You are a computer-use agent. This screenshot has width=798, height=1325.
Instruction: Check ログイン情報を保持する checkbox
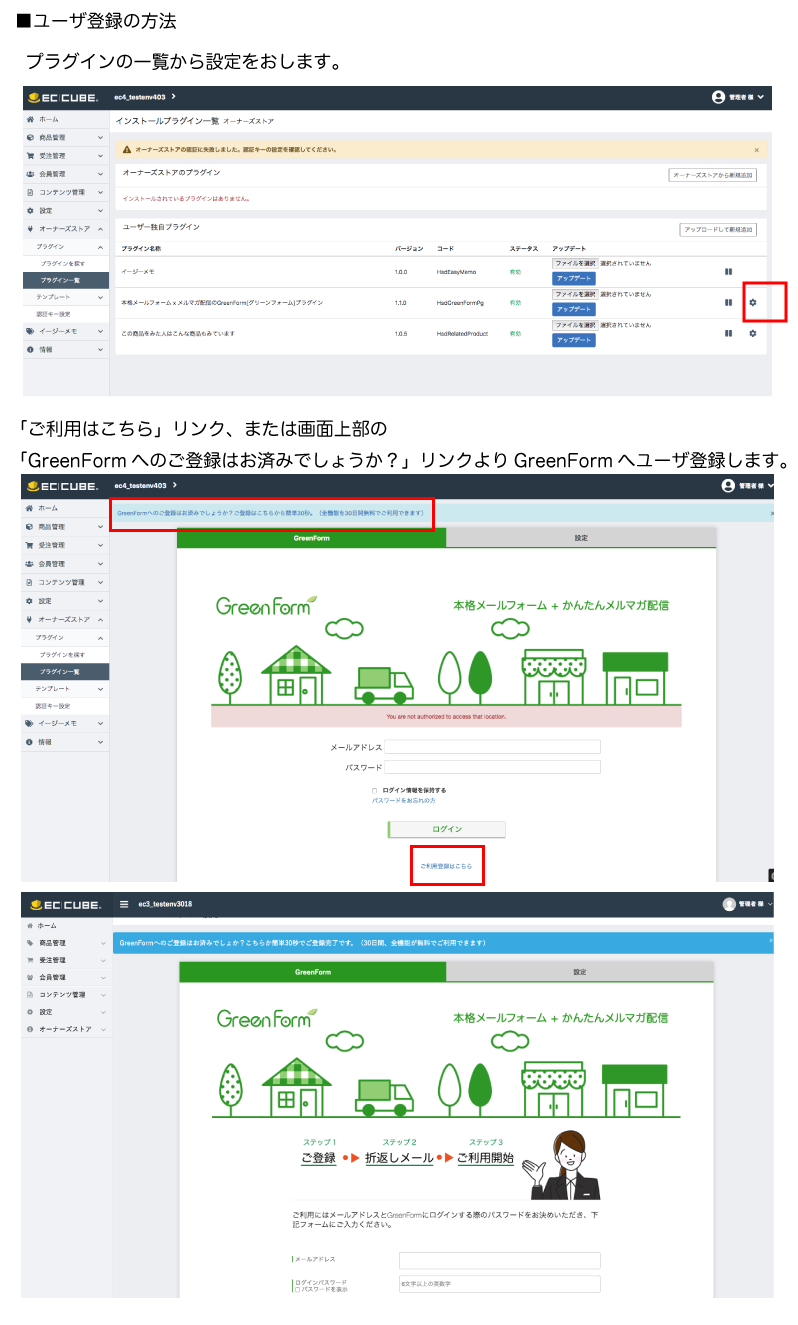(374, 790)
